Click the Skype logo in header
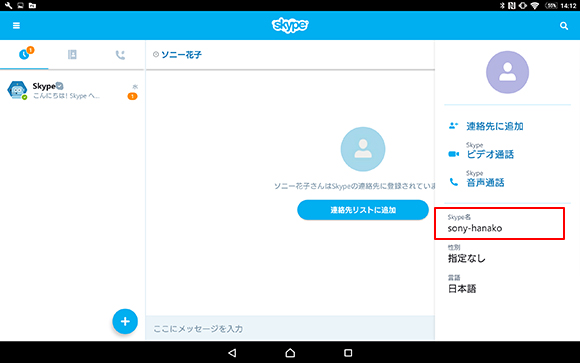The image size is (580, 363). point(290,25)
